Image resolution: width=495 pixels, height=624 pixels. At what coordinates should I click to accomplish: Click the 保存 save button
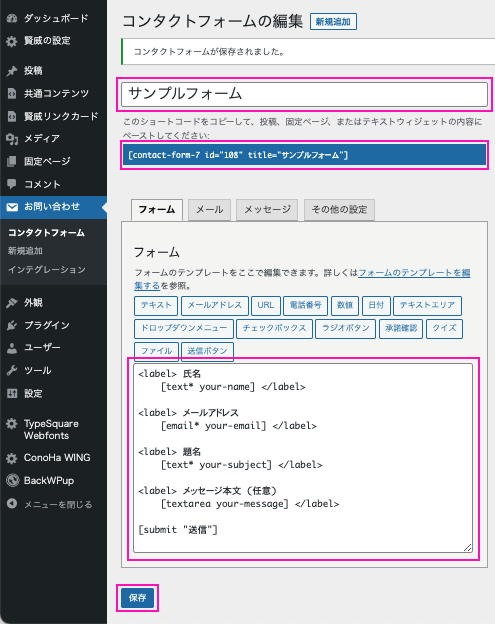tap(137, 598)
